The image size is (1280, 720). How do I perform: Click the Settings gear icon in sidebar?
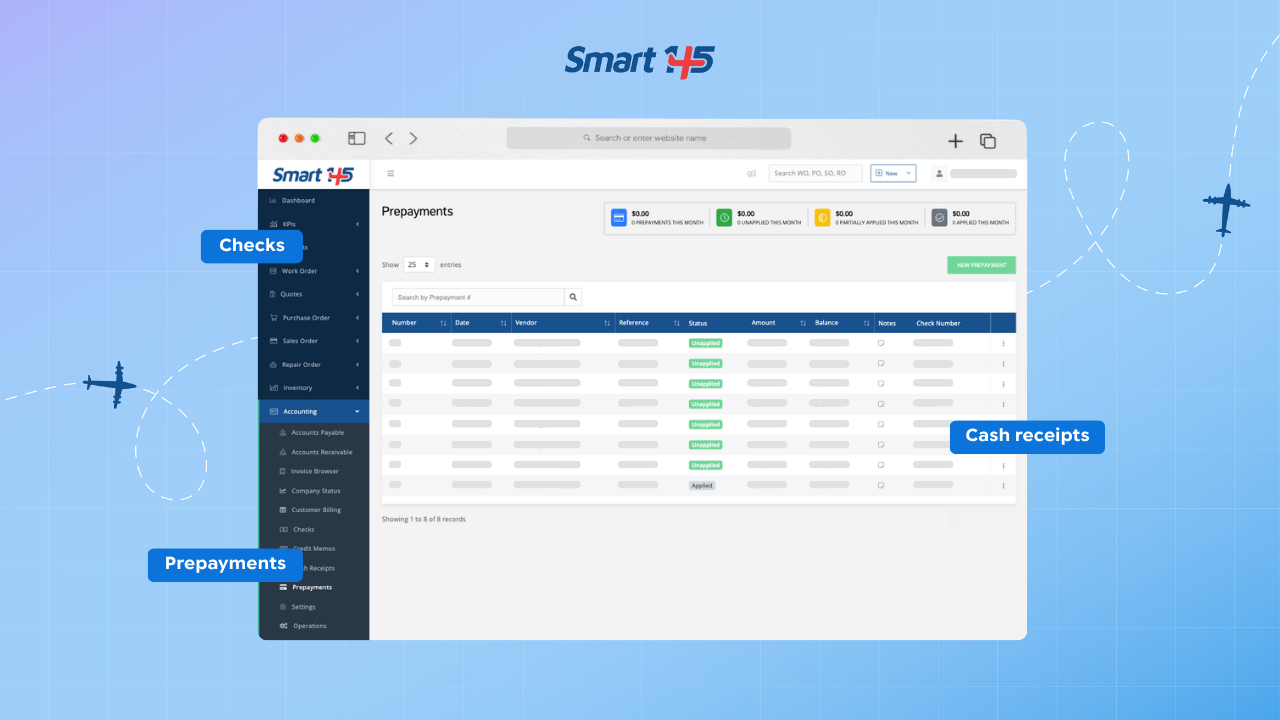(283, 607)
